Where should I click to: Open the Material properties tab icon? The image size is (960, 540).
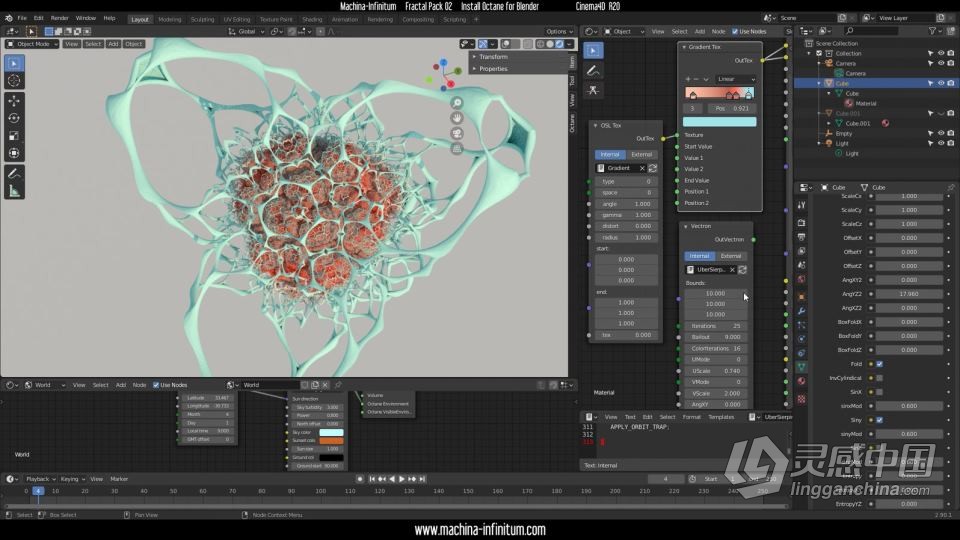[x=801, y=381]
